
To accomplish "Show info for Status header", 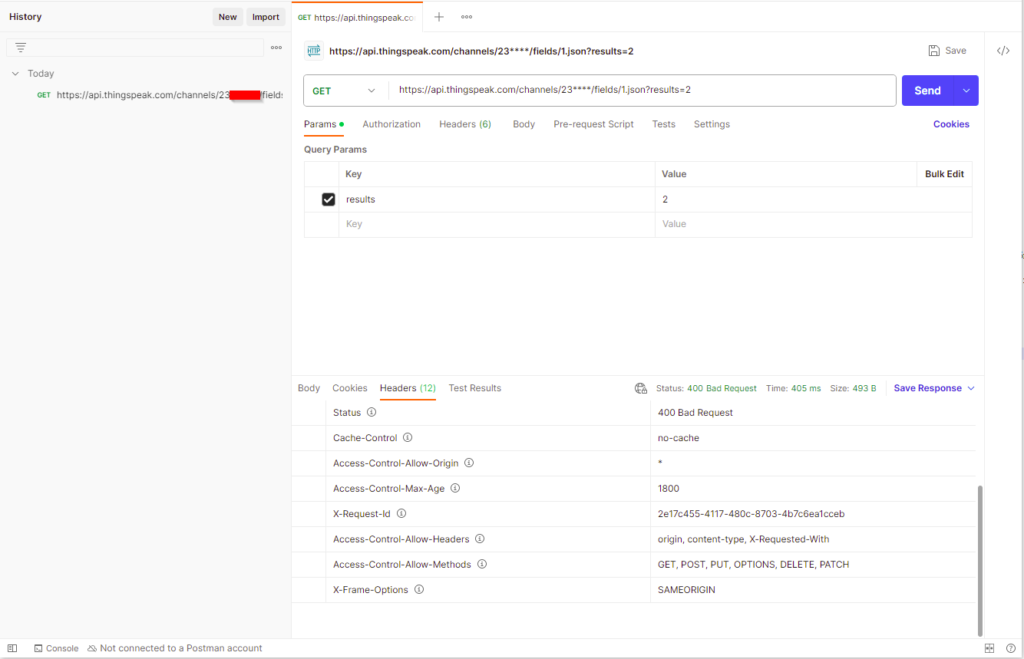I will [x=372, y=412].
